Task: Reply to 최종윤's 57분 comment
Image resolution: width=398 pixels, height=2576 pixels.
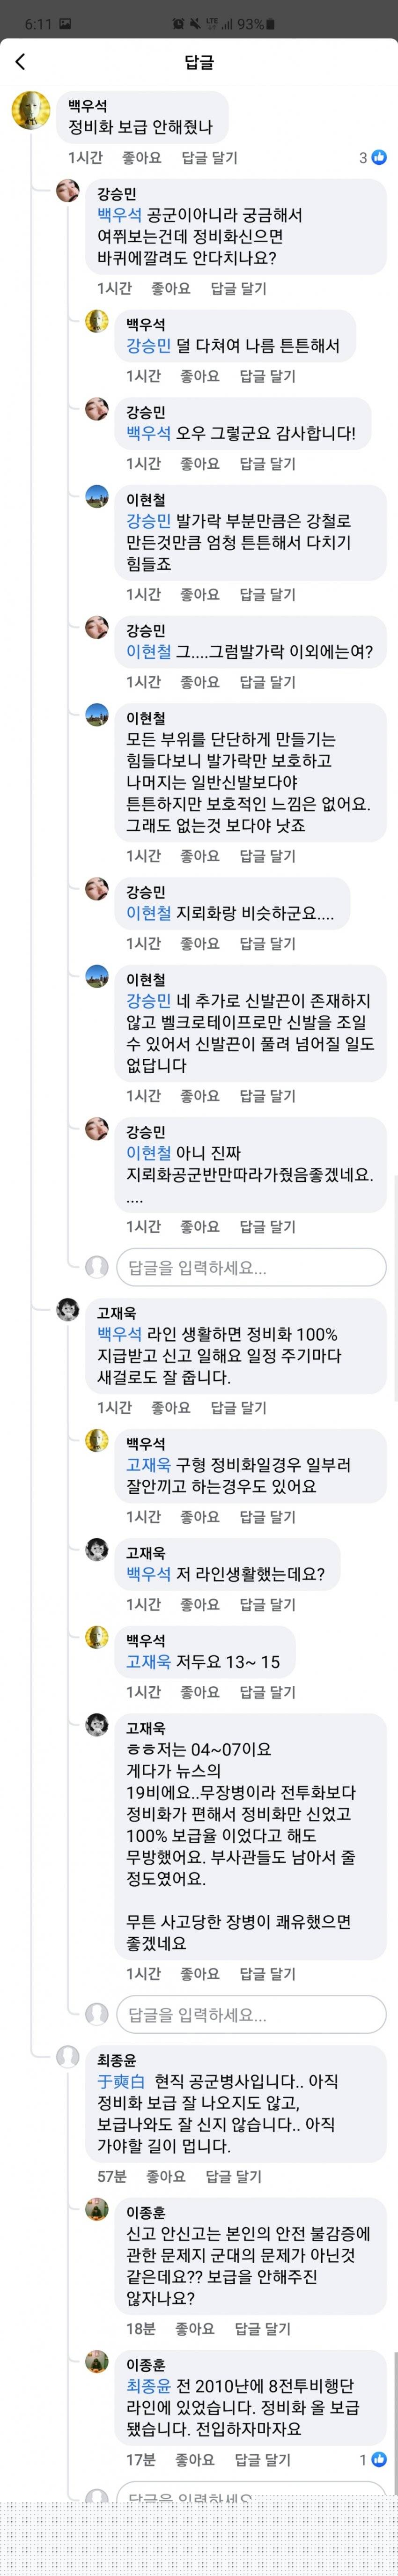Action: click(x=233, y=2176)
